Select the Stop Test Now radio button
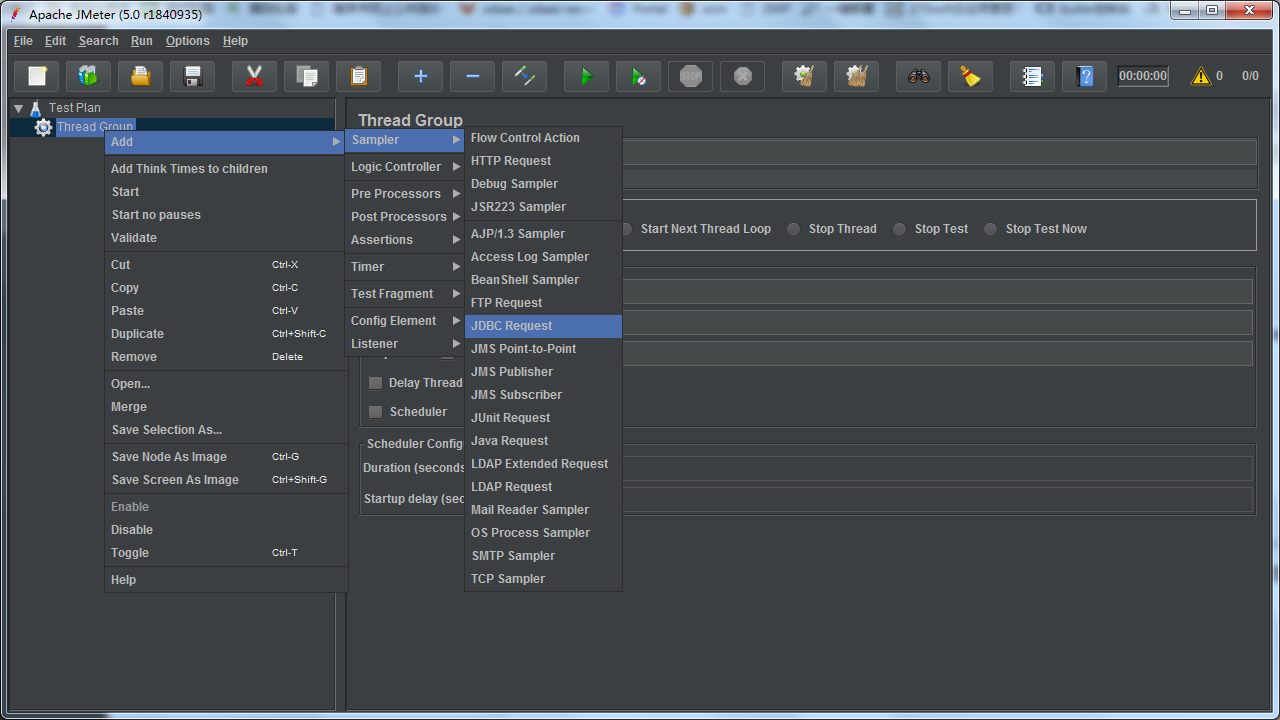The height and width of the screenshot is (720, 1280). click(991, 229)
